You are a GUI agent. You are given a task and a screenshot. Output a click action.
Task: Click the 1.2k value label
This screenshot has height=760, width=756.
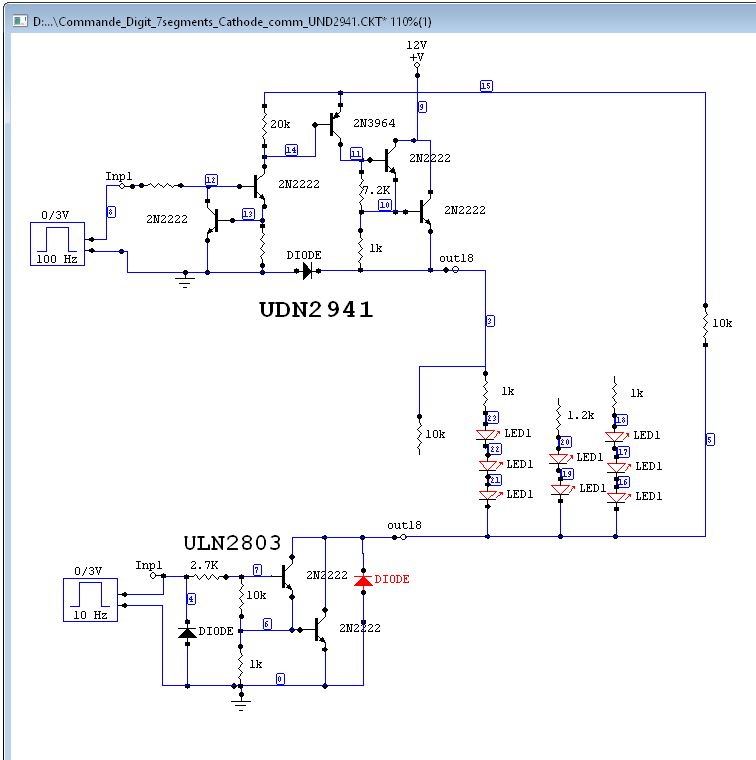(581, 415)
